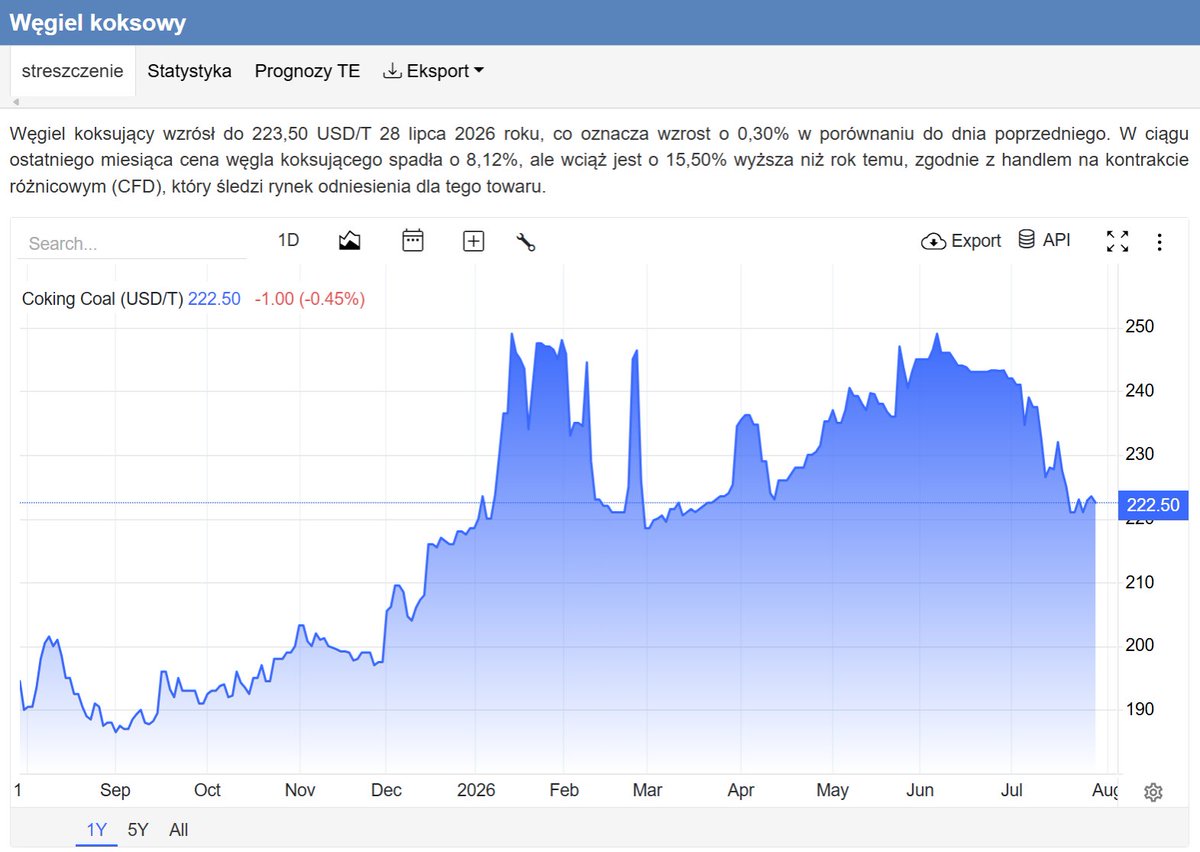The image size is (1200, 852).
Task: Expand chart to fullscreen
Action: (x=1117, y=241)
